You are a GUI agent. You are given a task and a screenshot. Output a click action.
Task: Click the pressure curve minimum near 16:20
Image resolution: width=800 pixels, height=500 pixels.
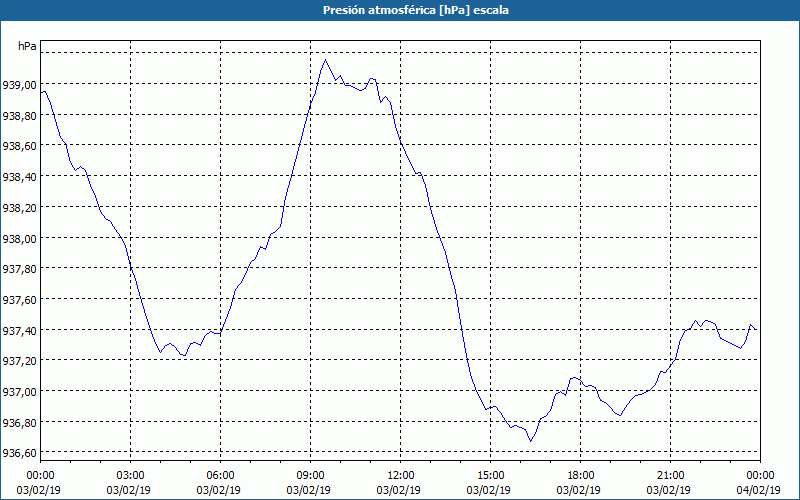pos(531,441)
